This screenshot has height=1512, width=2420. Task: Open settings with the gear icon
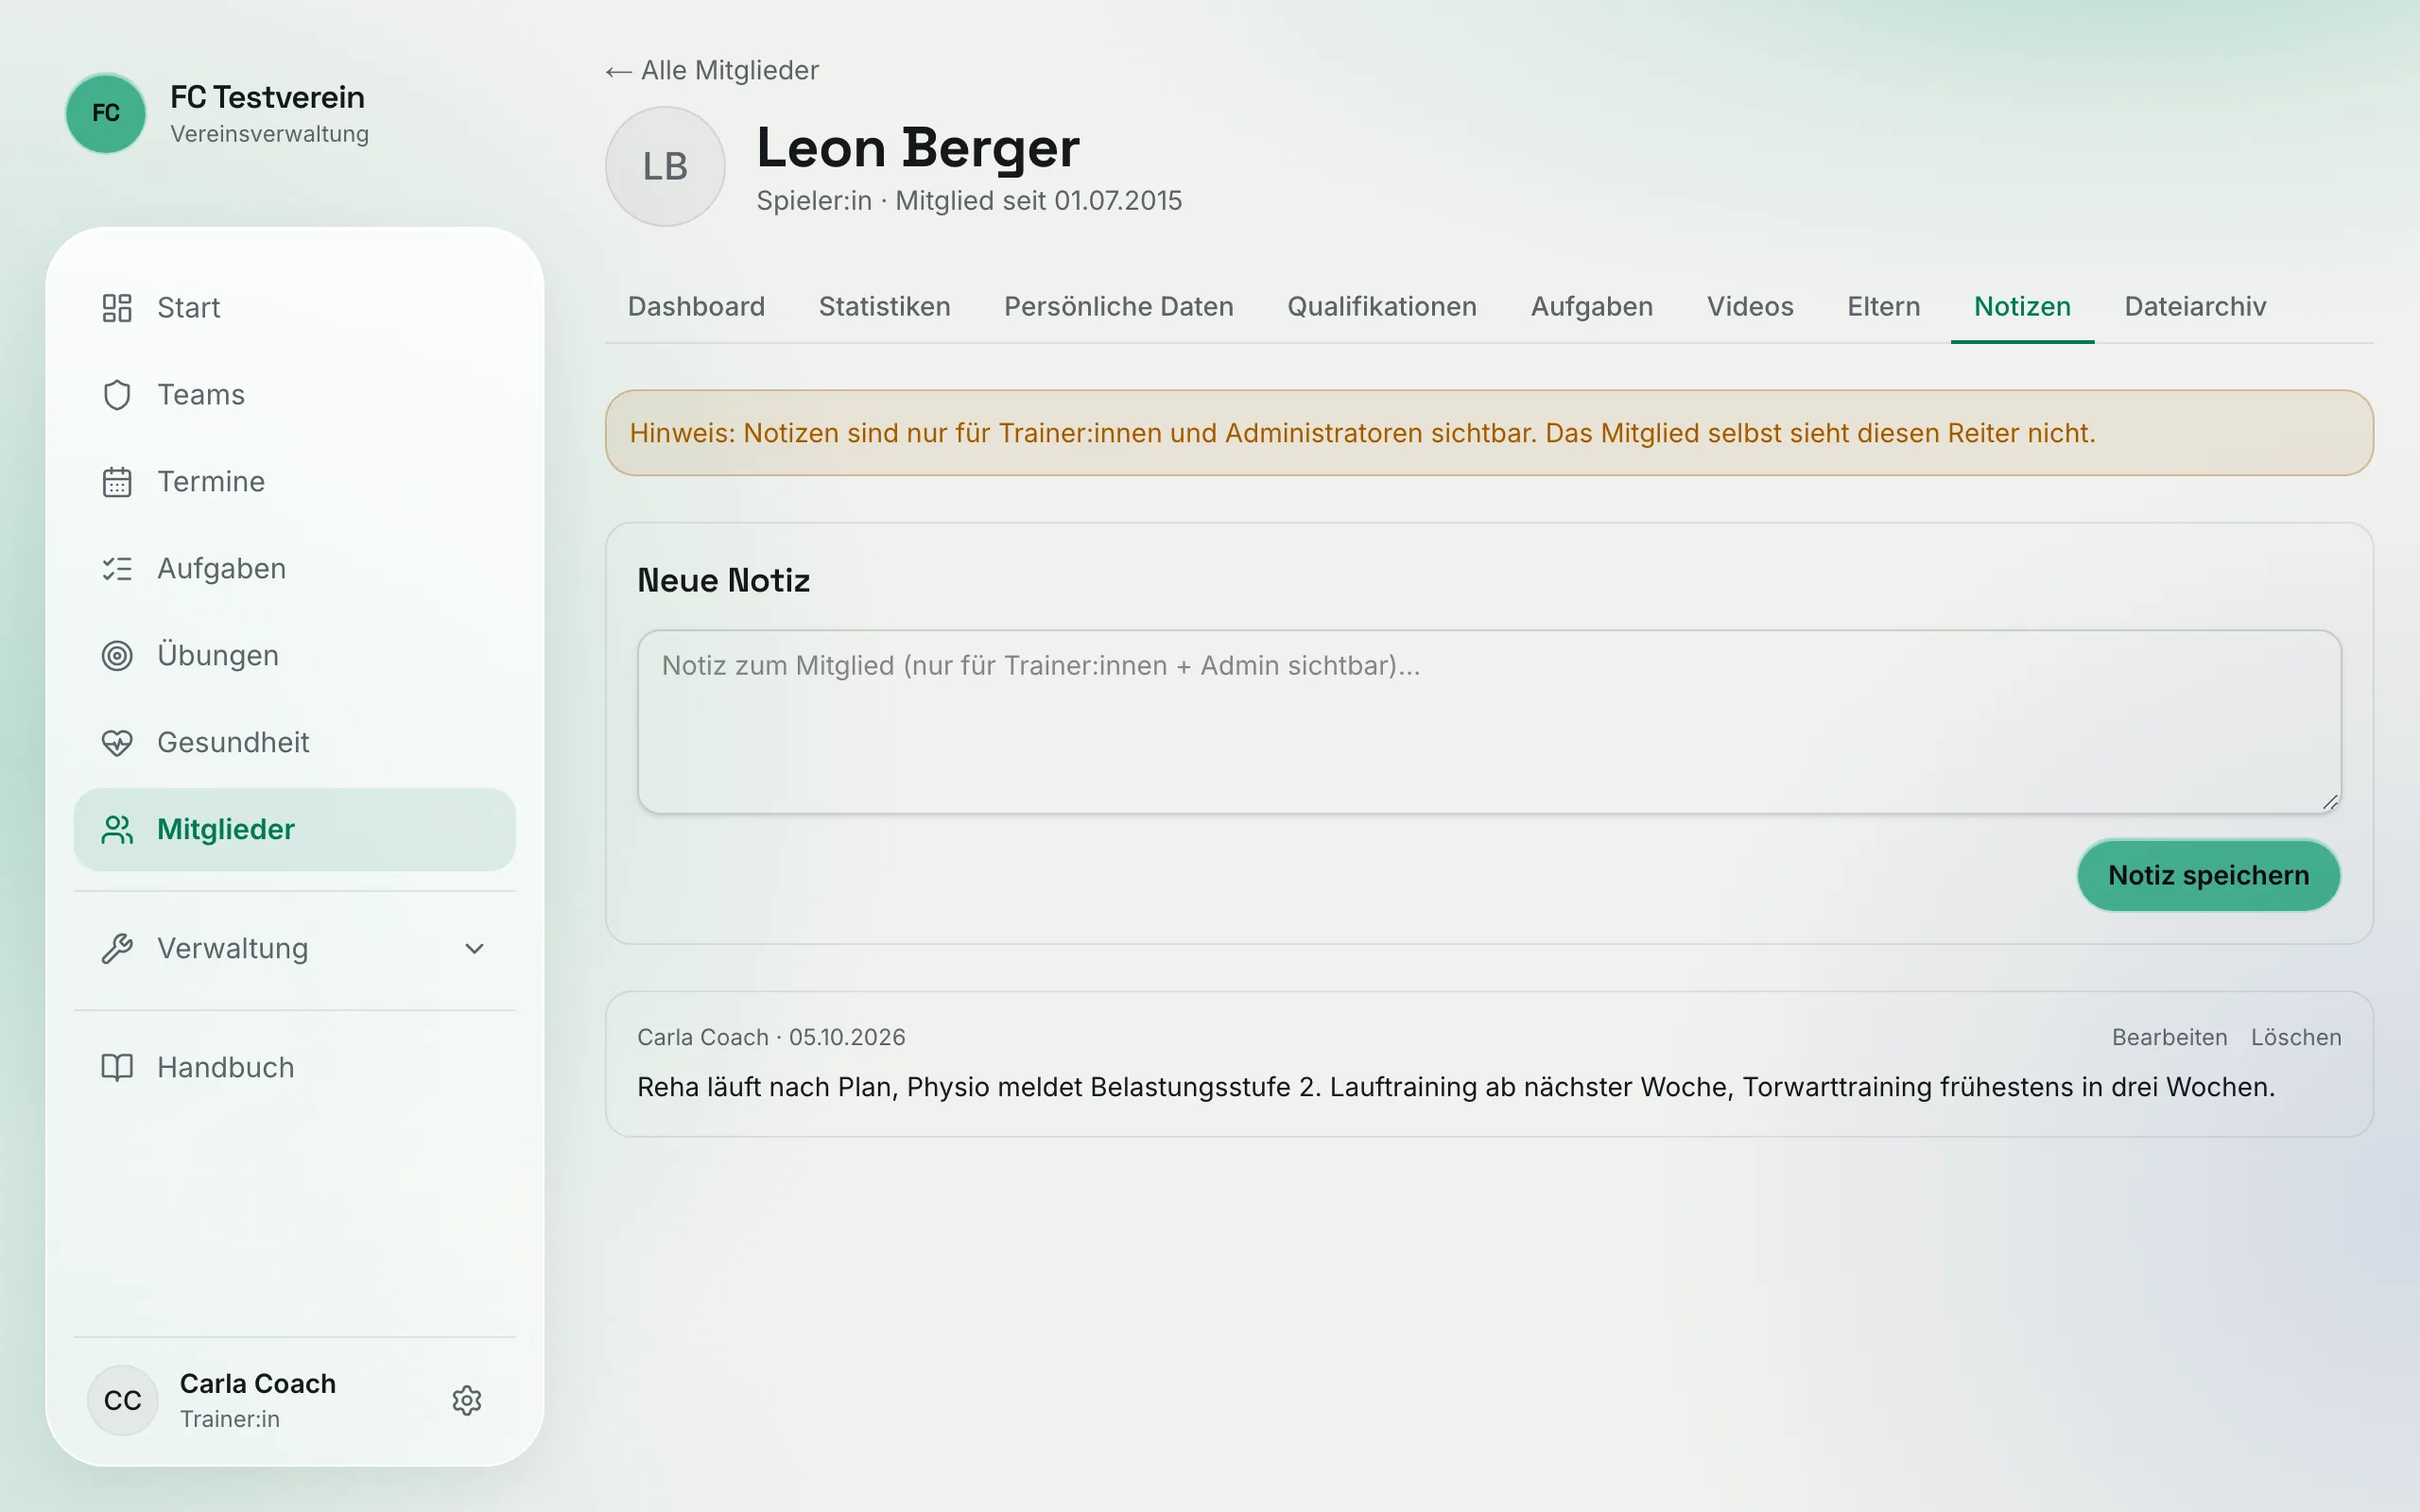pos(467,1400)
